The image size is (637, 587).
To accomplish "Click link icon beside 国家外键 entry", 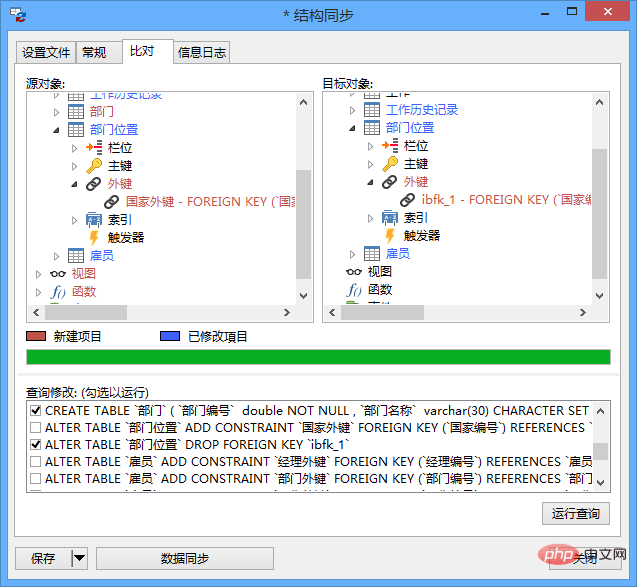I will 112,201.
